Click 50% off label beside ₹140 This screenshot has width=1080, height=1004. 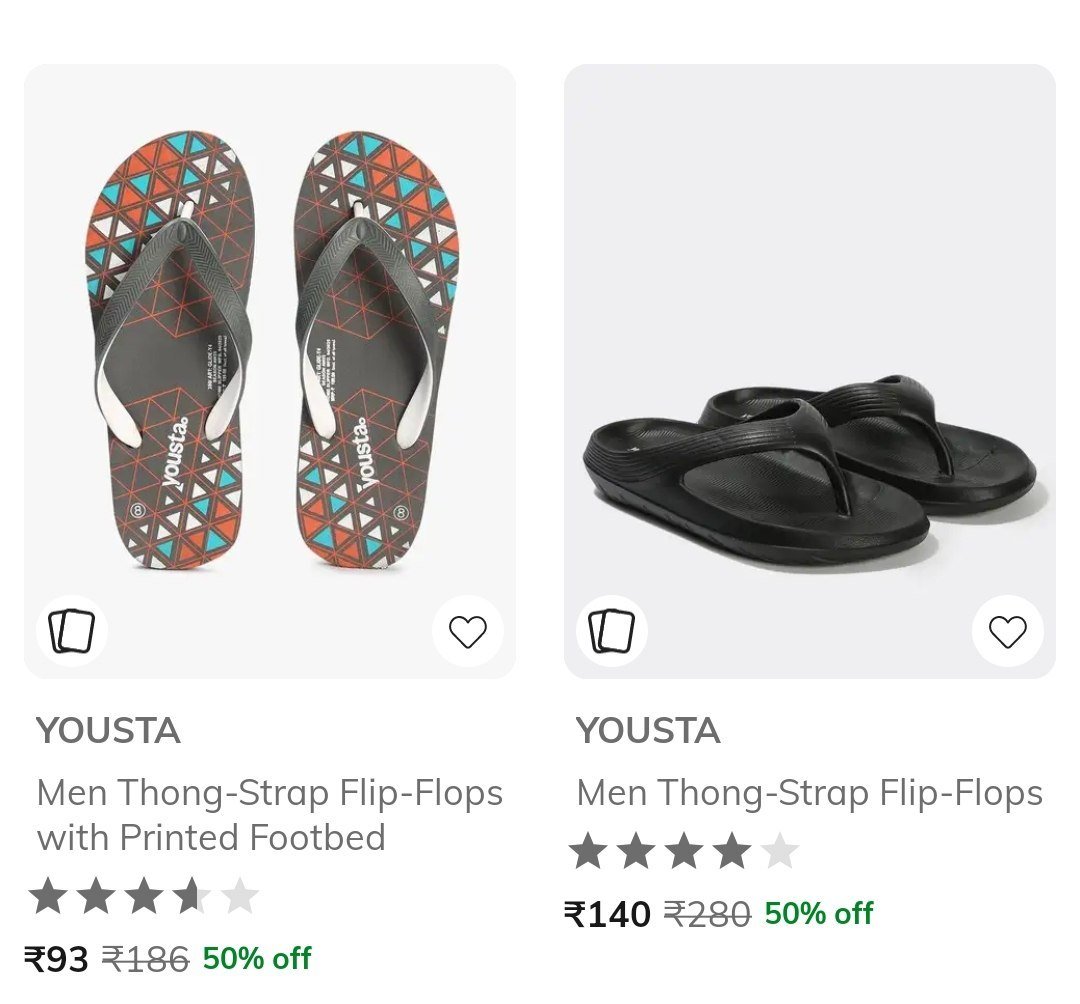click(819, 913)
